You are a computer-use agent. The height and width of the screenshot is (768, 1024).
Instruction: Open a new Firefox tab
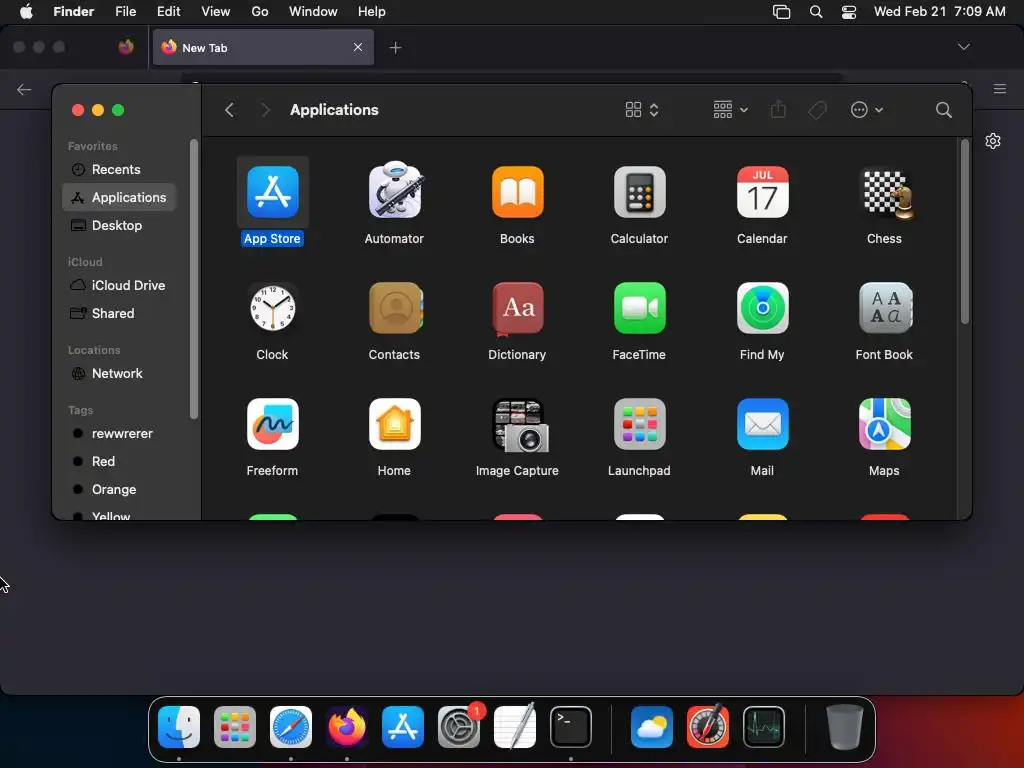point(395,48)
